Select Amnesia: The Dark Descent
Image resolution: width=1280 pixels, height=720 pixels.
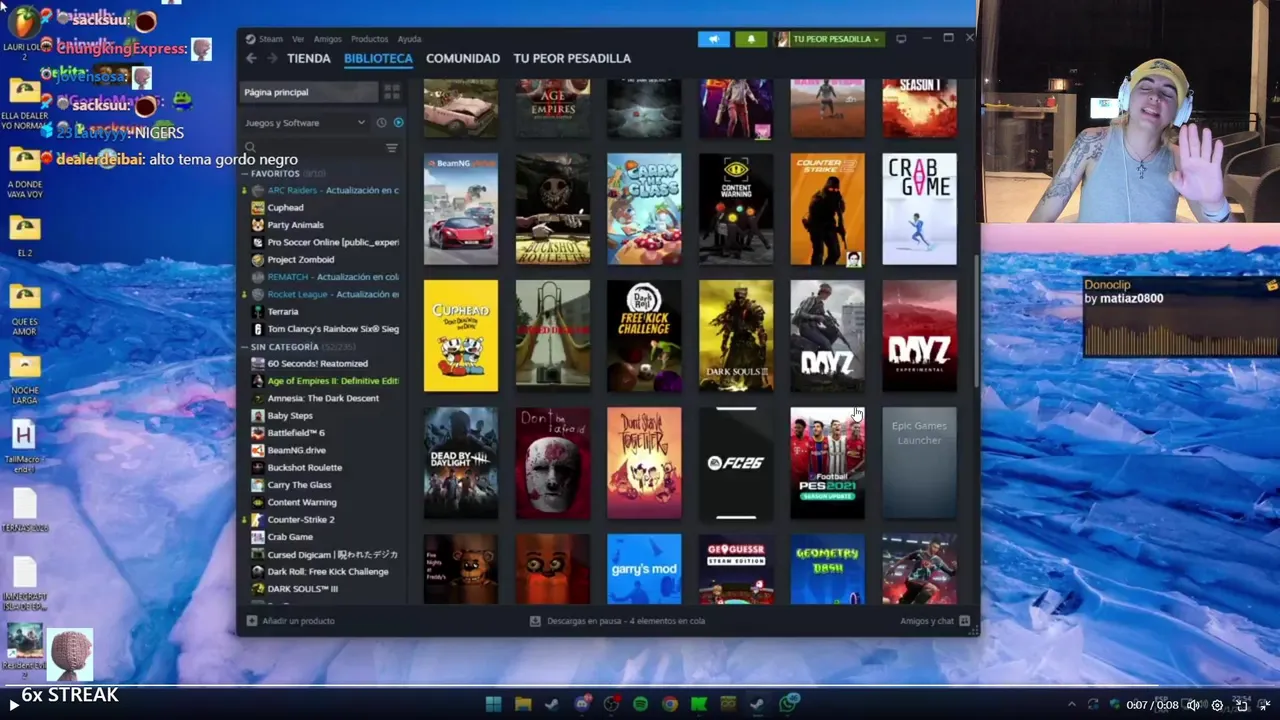[x=324, y=398]
